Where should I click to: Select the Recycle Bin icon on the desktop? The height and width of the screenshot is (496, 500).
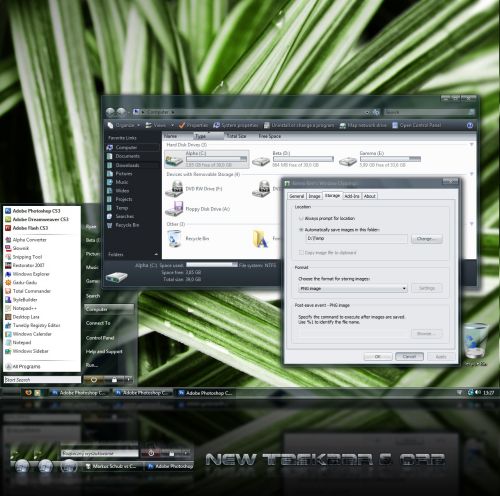click(476, 342)
